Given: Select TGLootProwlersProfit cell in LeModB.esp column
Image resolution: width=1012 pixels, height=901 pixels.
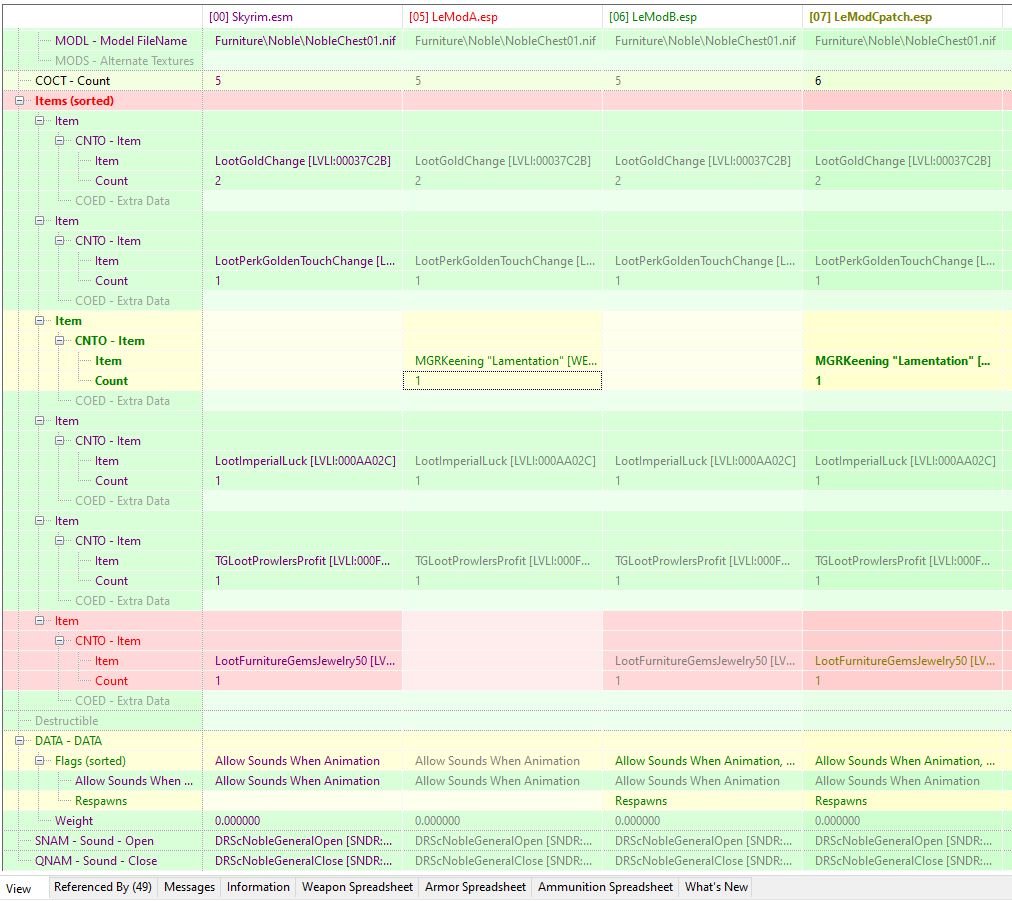Looking at the screenshot, I should pyautogui.click(x=702, y=561).
